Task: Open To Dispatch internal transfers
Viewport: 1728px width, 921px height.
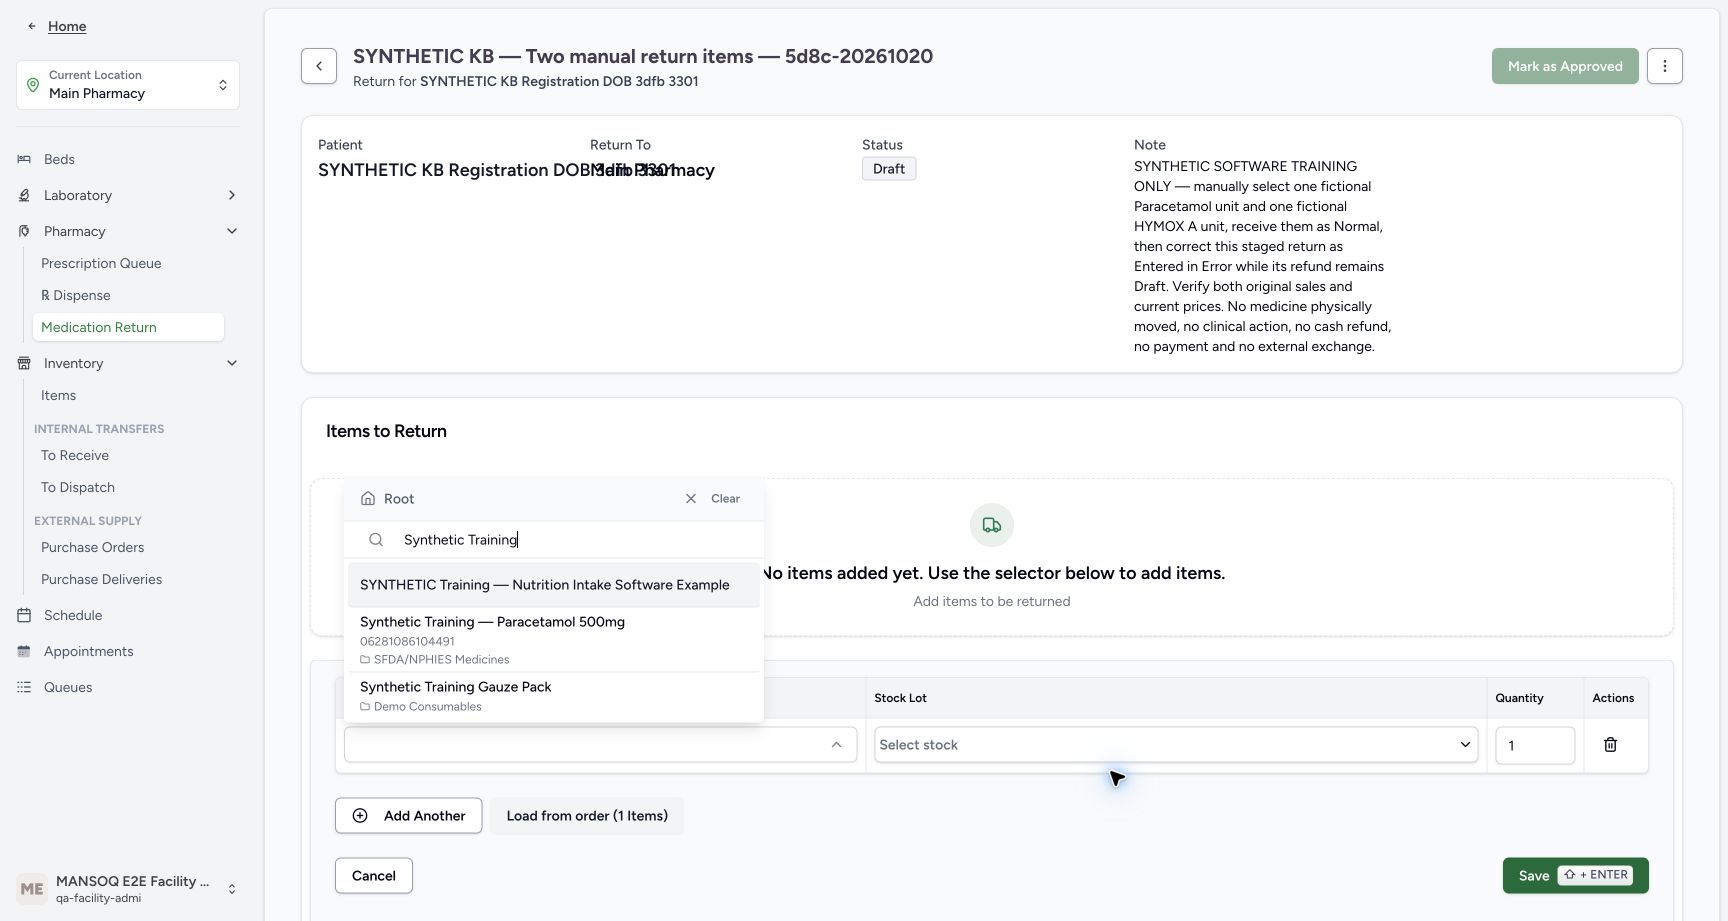Action: click(x=78, y=487)
